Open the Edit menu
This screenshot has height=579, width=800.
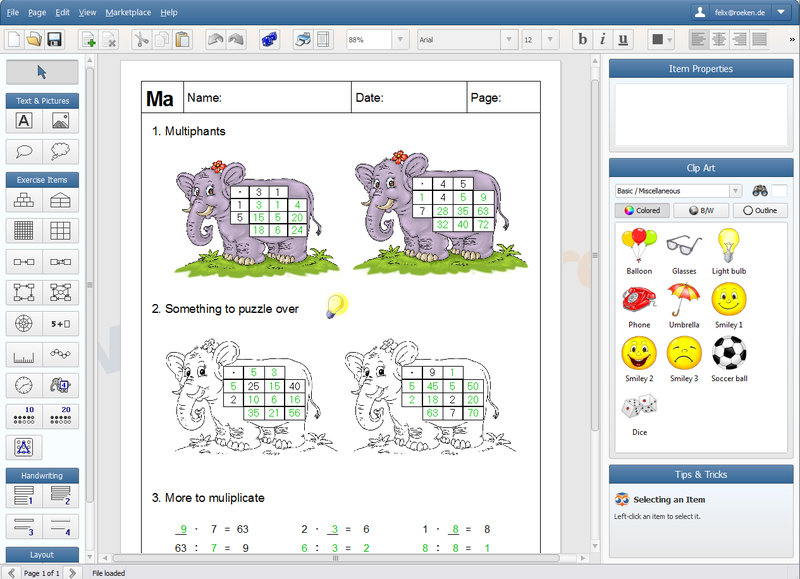pyautogui.click(x=62, y=12)
